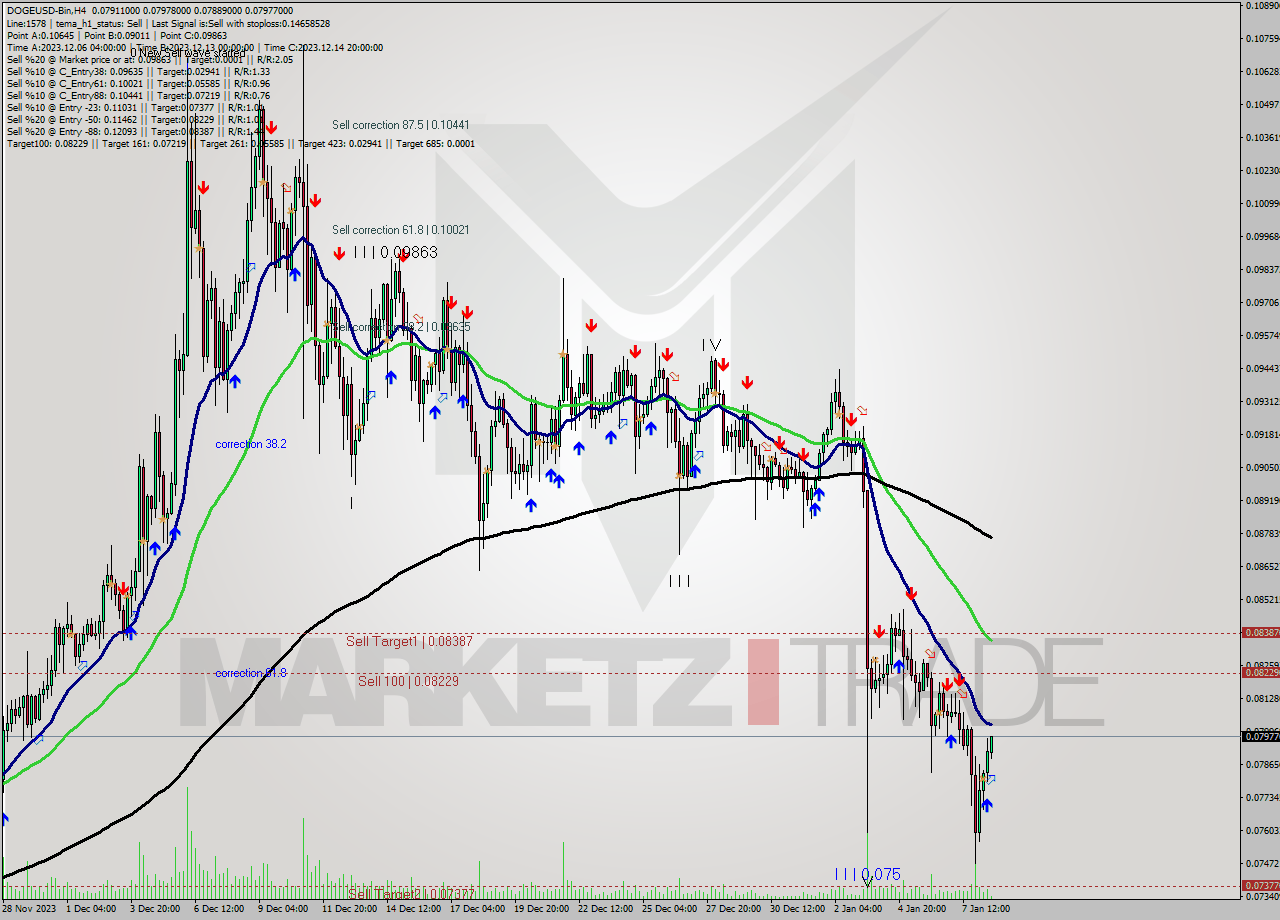Click the 'Sell %20 @ Entry -88: 0.12093' line
Viewport: 1280px width, 920px height.
135,131
